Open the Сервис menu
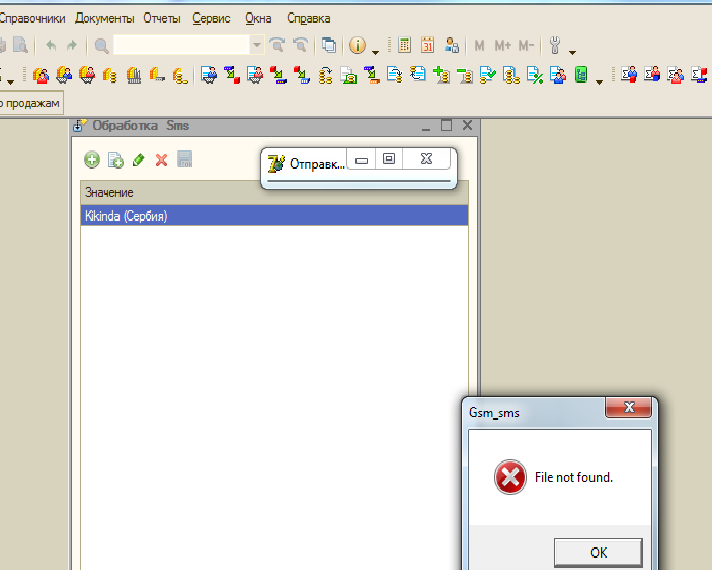The image size is (712, 570). coord(211,19)
